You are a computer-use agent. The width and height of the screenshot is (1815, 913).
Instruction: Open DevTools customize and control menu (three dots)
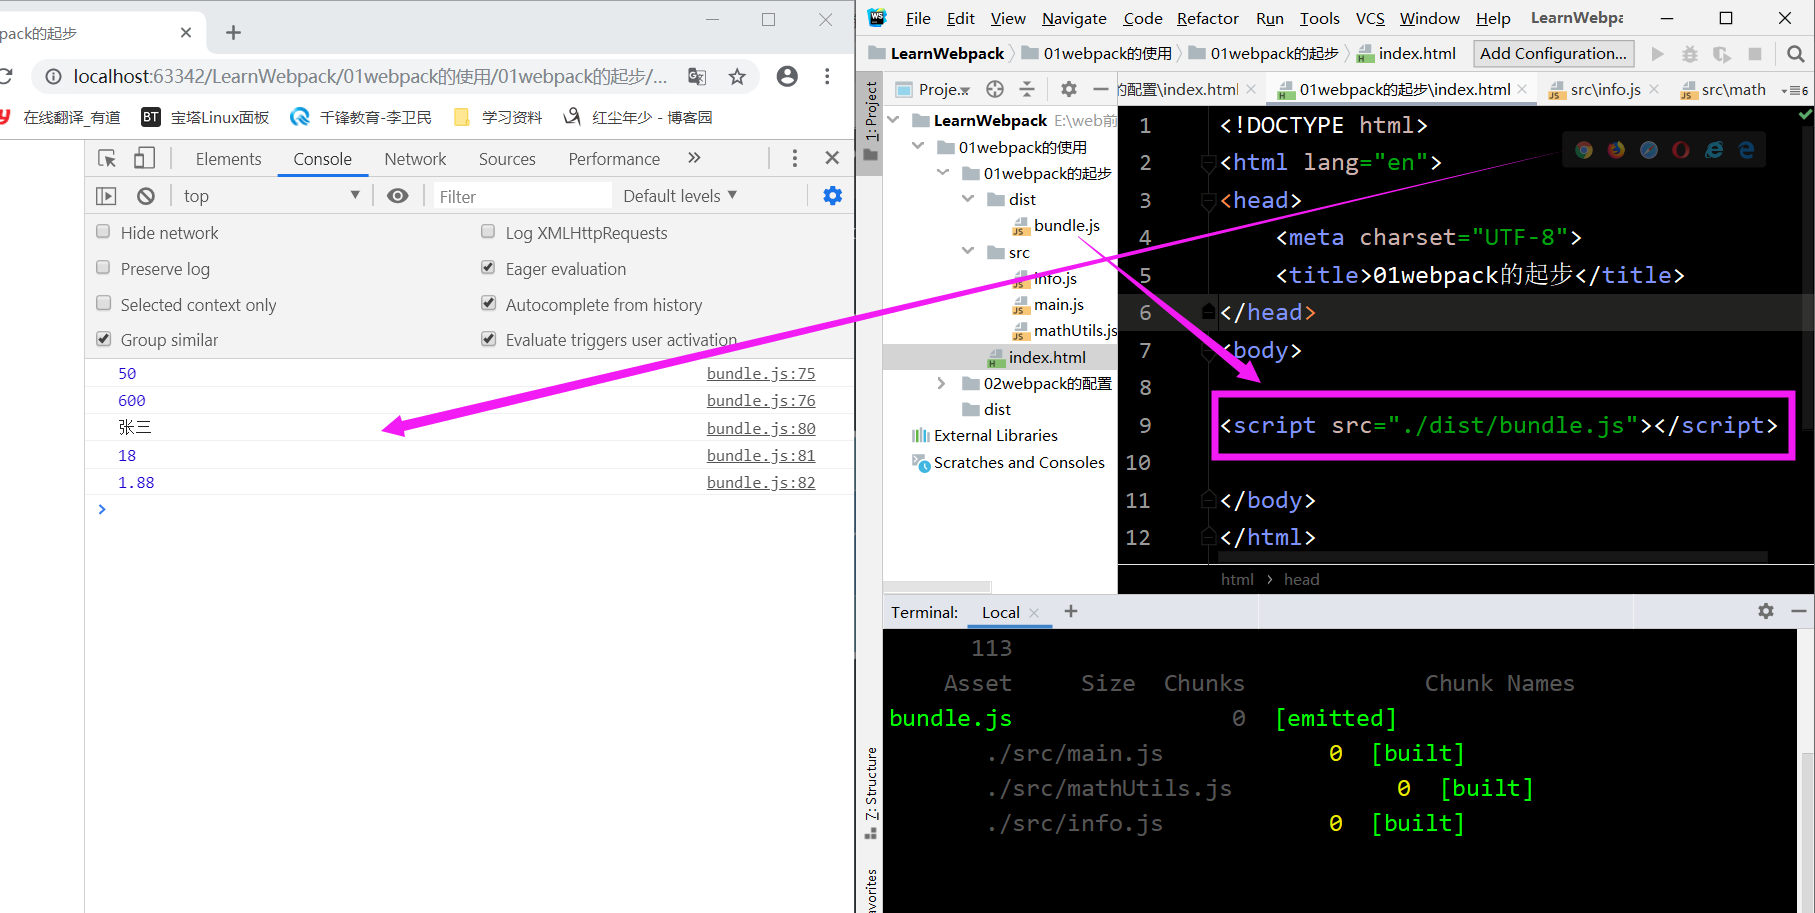pyautogui.click(x=795, y=158)
